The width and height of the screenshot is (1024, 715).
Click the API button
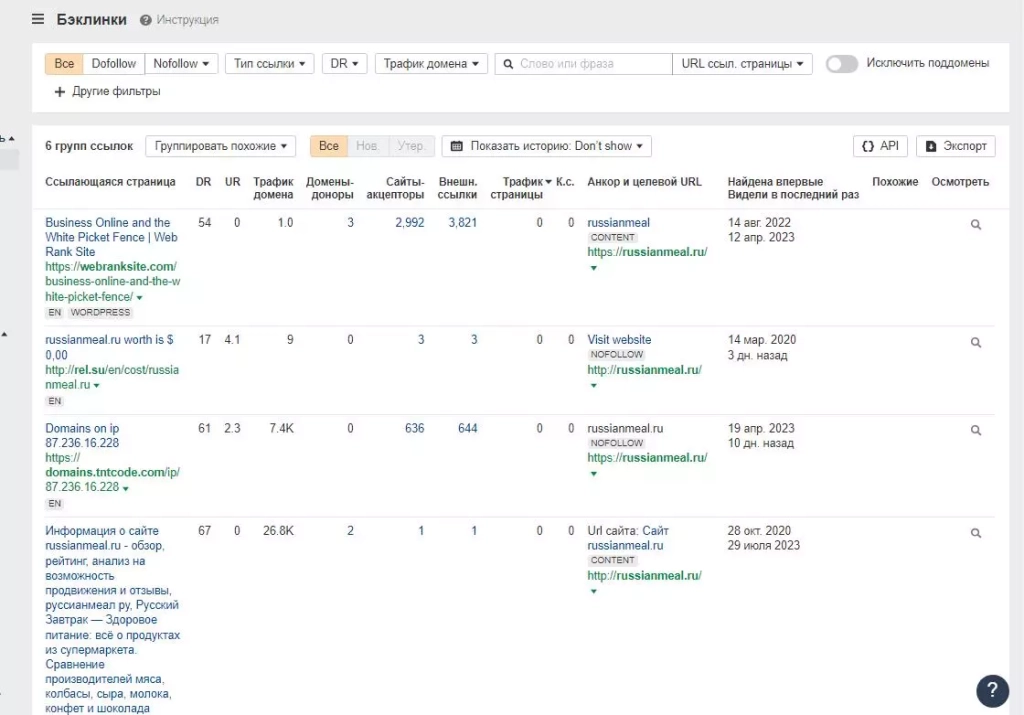880,146
